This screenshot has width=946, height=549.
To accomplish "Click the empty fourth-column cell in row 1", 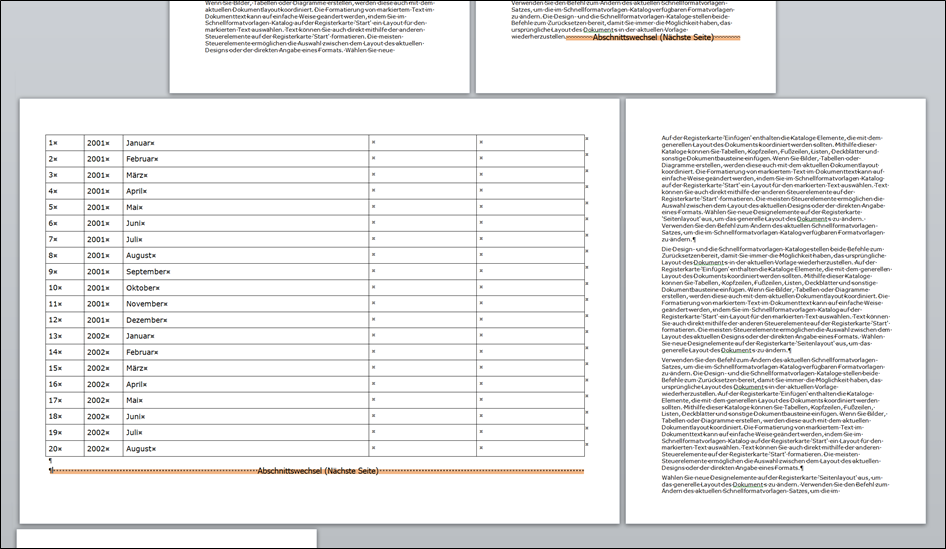I will point(422,143).
